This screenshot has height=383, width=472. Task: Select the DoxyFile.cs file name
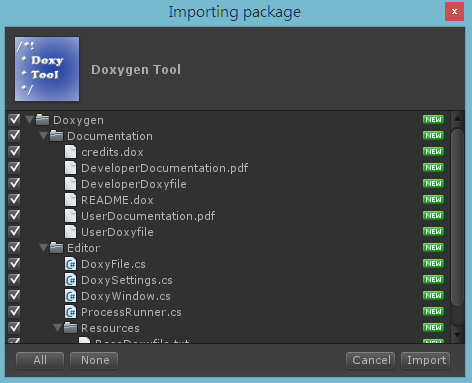point(113,264)
